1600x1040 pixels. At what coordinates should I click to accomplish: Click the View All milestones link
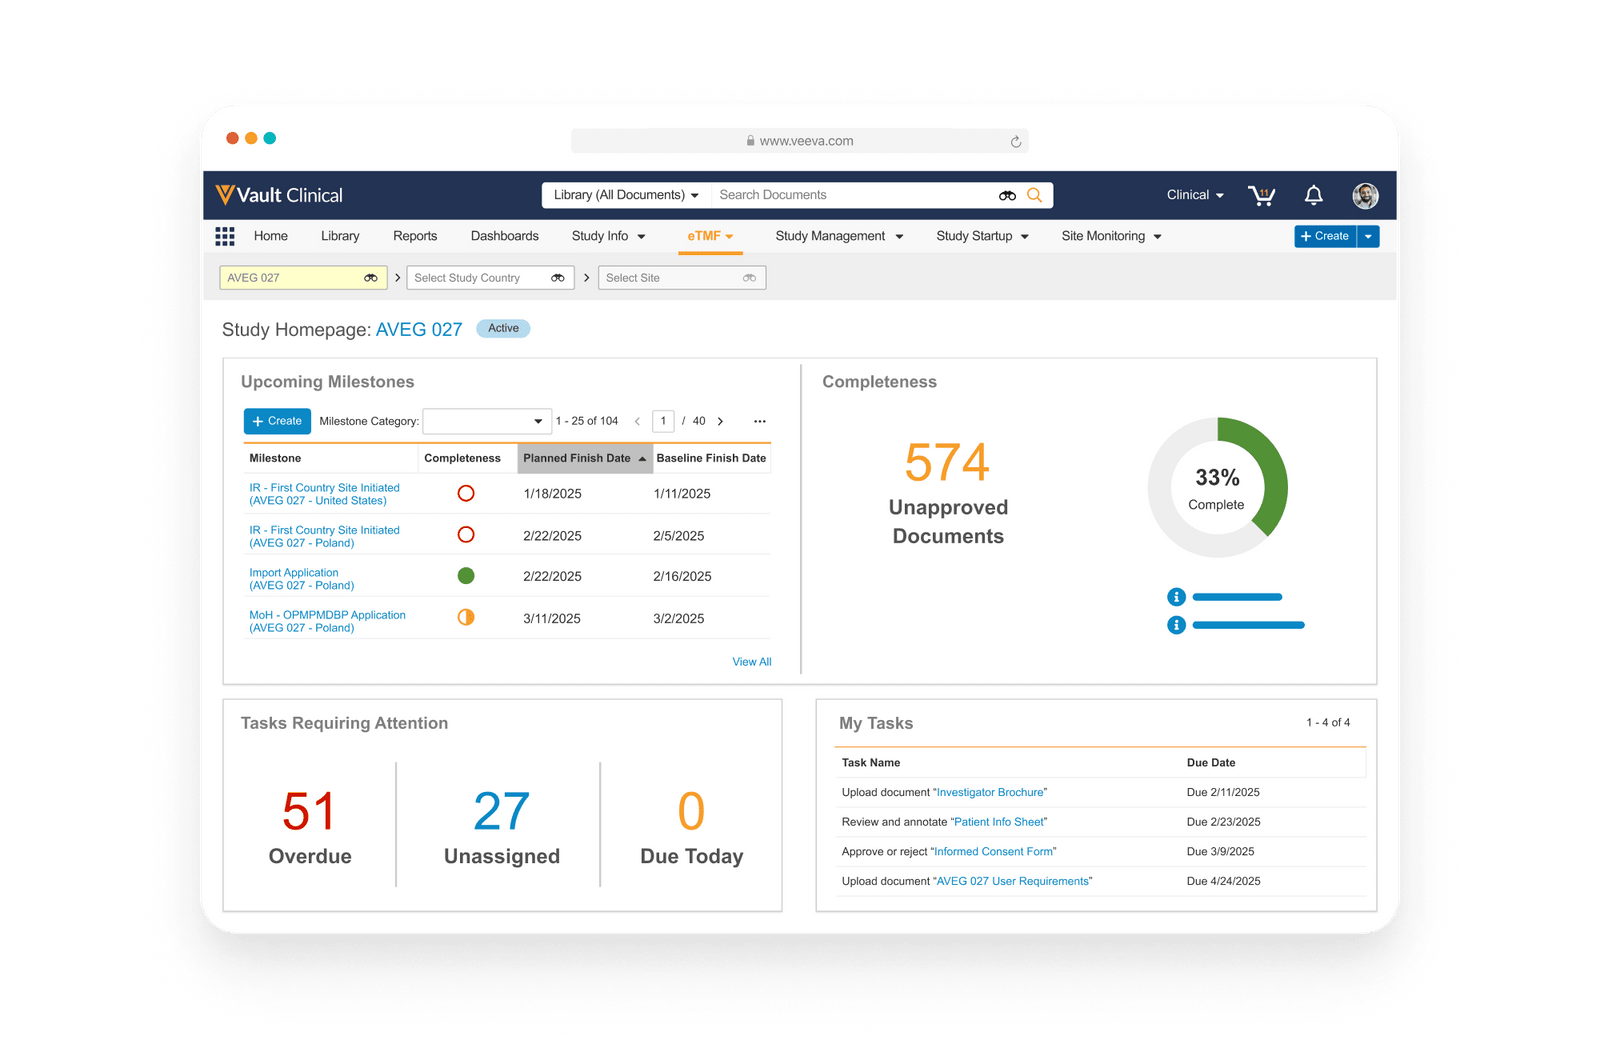pyautogui.click(x=751, y=662)
